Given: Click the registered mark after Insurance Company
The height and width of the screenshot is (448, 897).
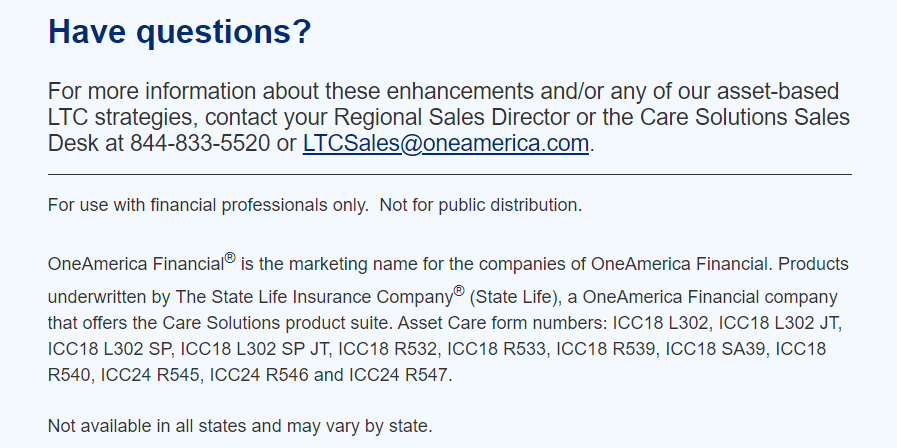Looking at the screenshot, I should [x=459, y=291].
